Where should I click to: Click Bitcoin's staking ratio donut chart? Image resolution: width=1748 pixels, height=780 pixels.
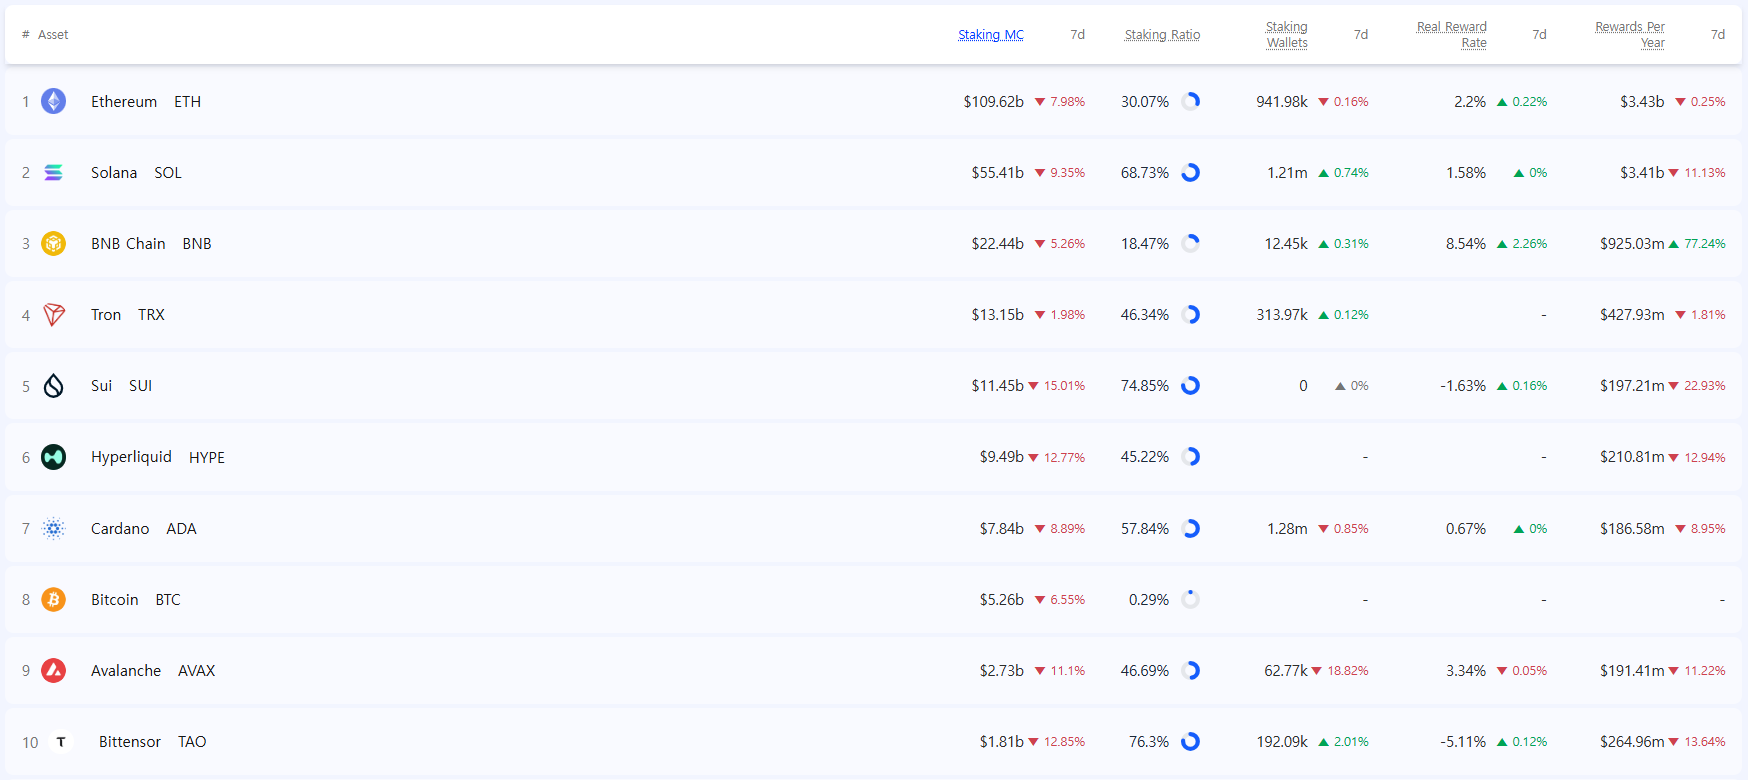(1190, 599)
